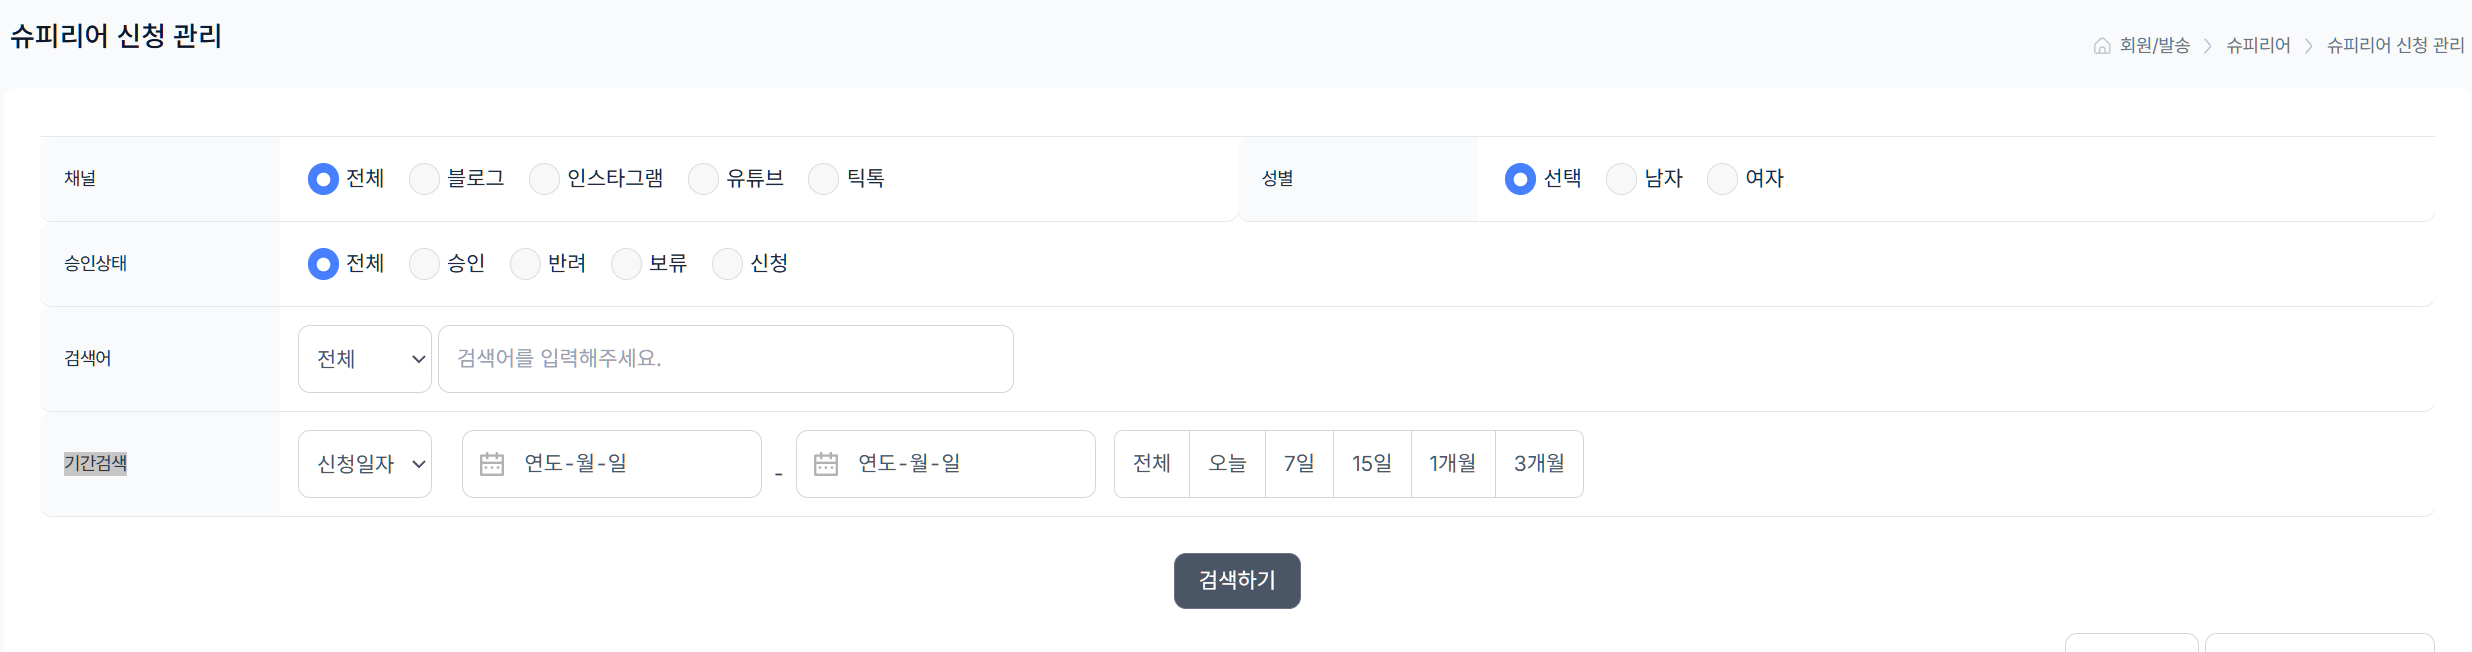Screen dimensions: 2472x652
Task: Select 반려 status radio button
Action: [525, 263]
